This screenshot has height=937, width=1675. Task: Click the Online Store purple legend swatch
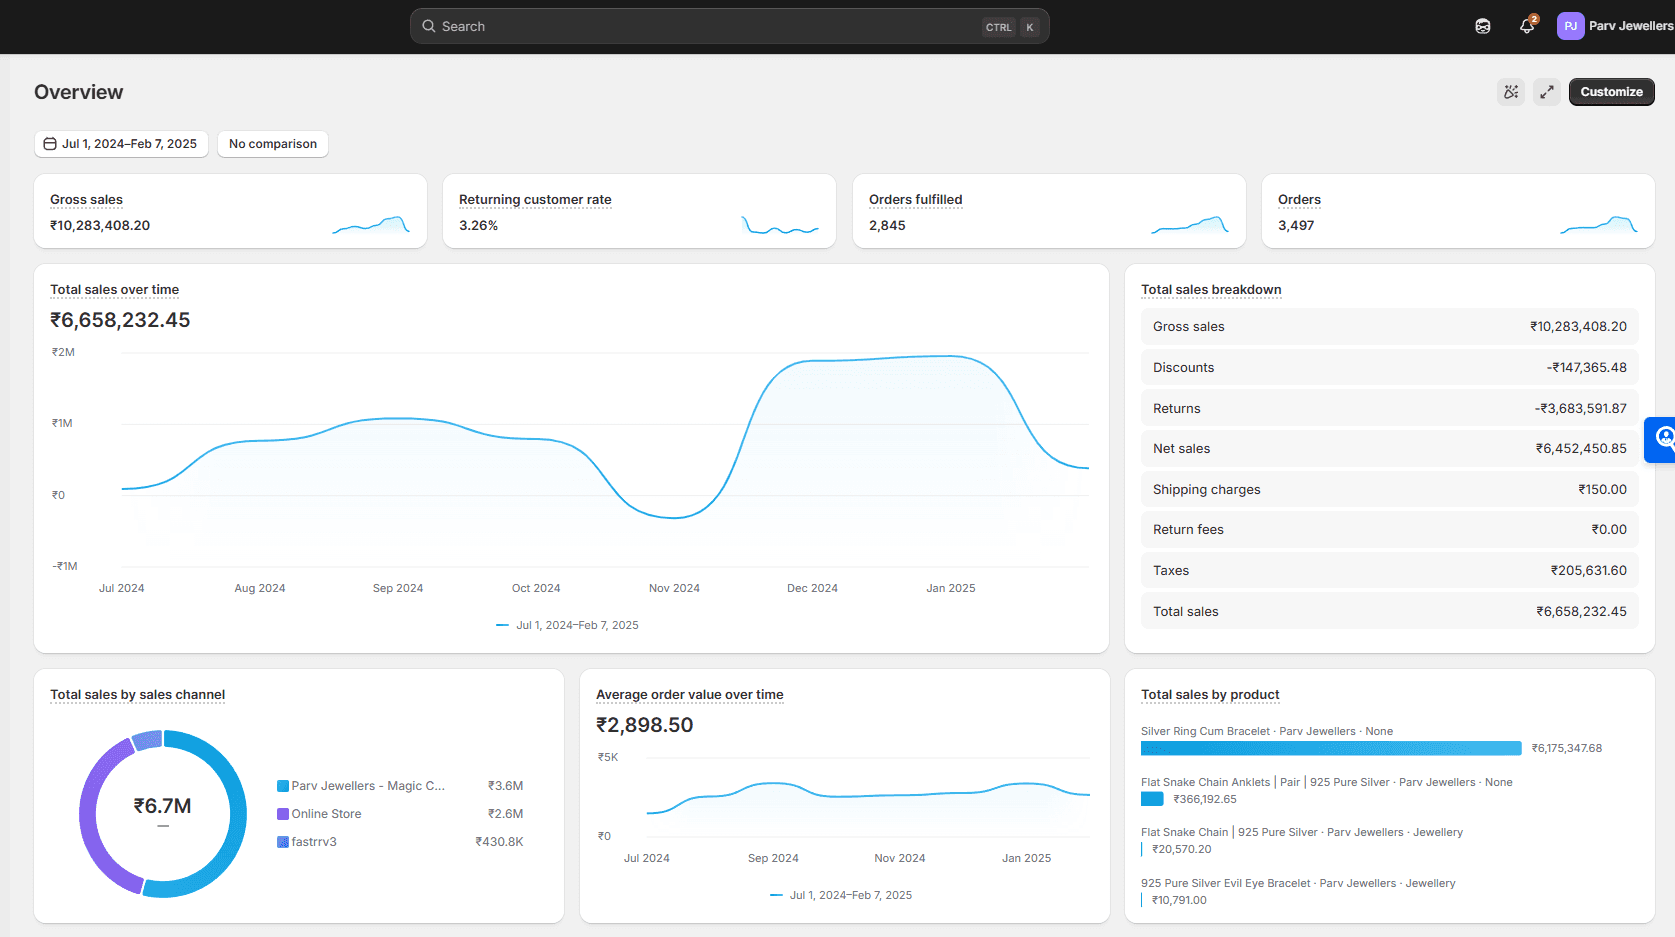point(283,814)
